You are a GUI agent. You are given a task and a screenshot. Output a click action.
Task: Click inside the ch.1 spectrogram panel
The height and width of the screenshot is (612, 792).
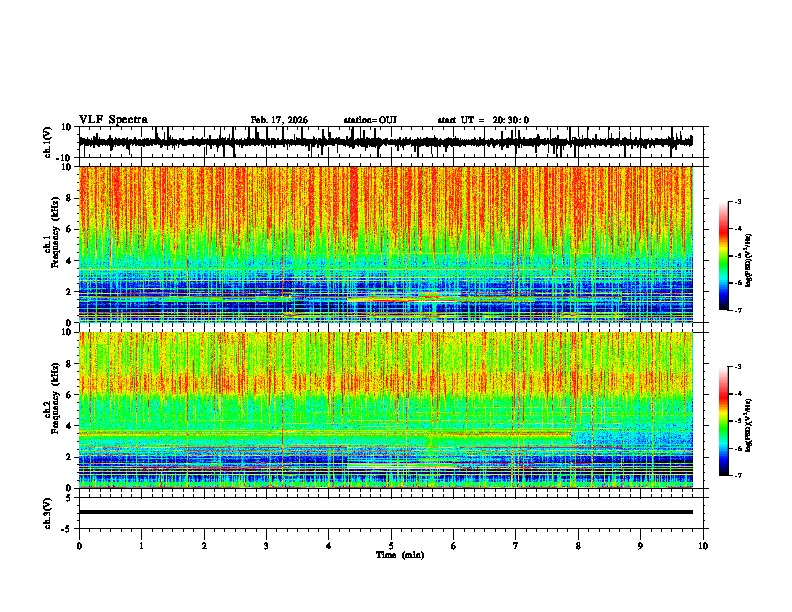[385, 244]
